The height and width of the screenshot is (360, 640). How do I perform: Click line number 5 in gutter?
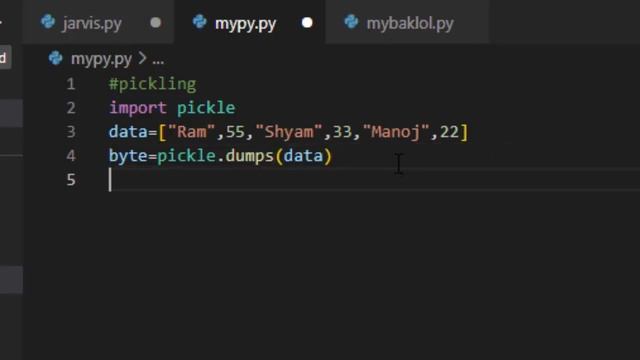(x=71, y=180)
